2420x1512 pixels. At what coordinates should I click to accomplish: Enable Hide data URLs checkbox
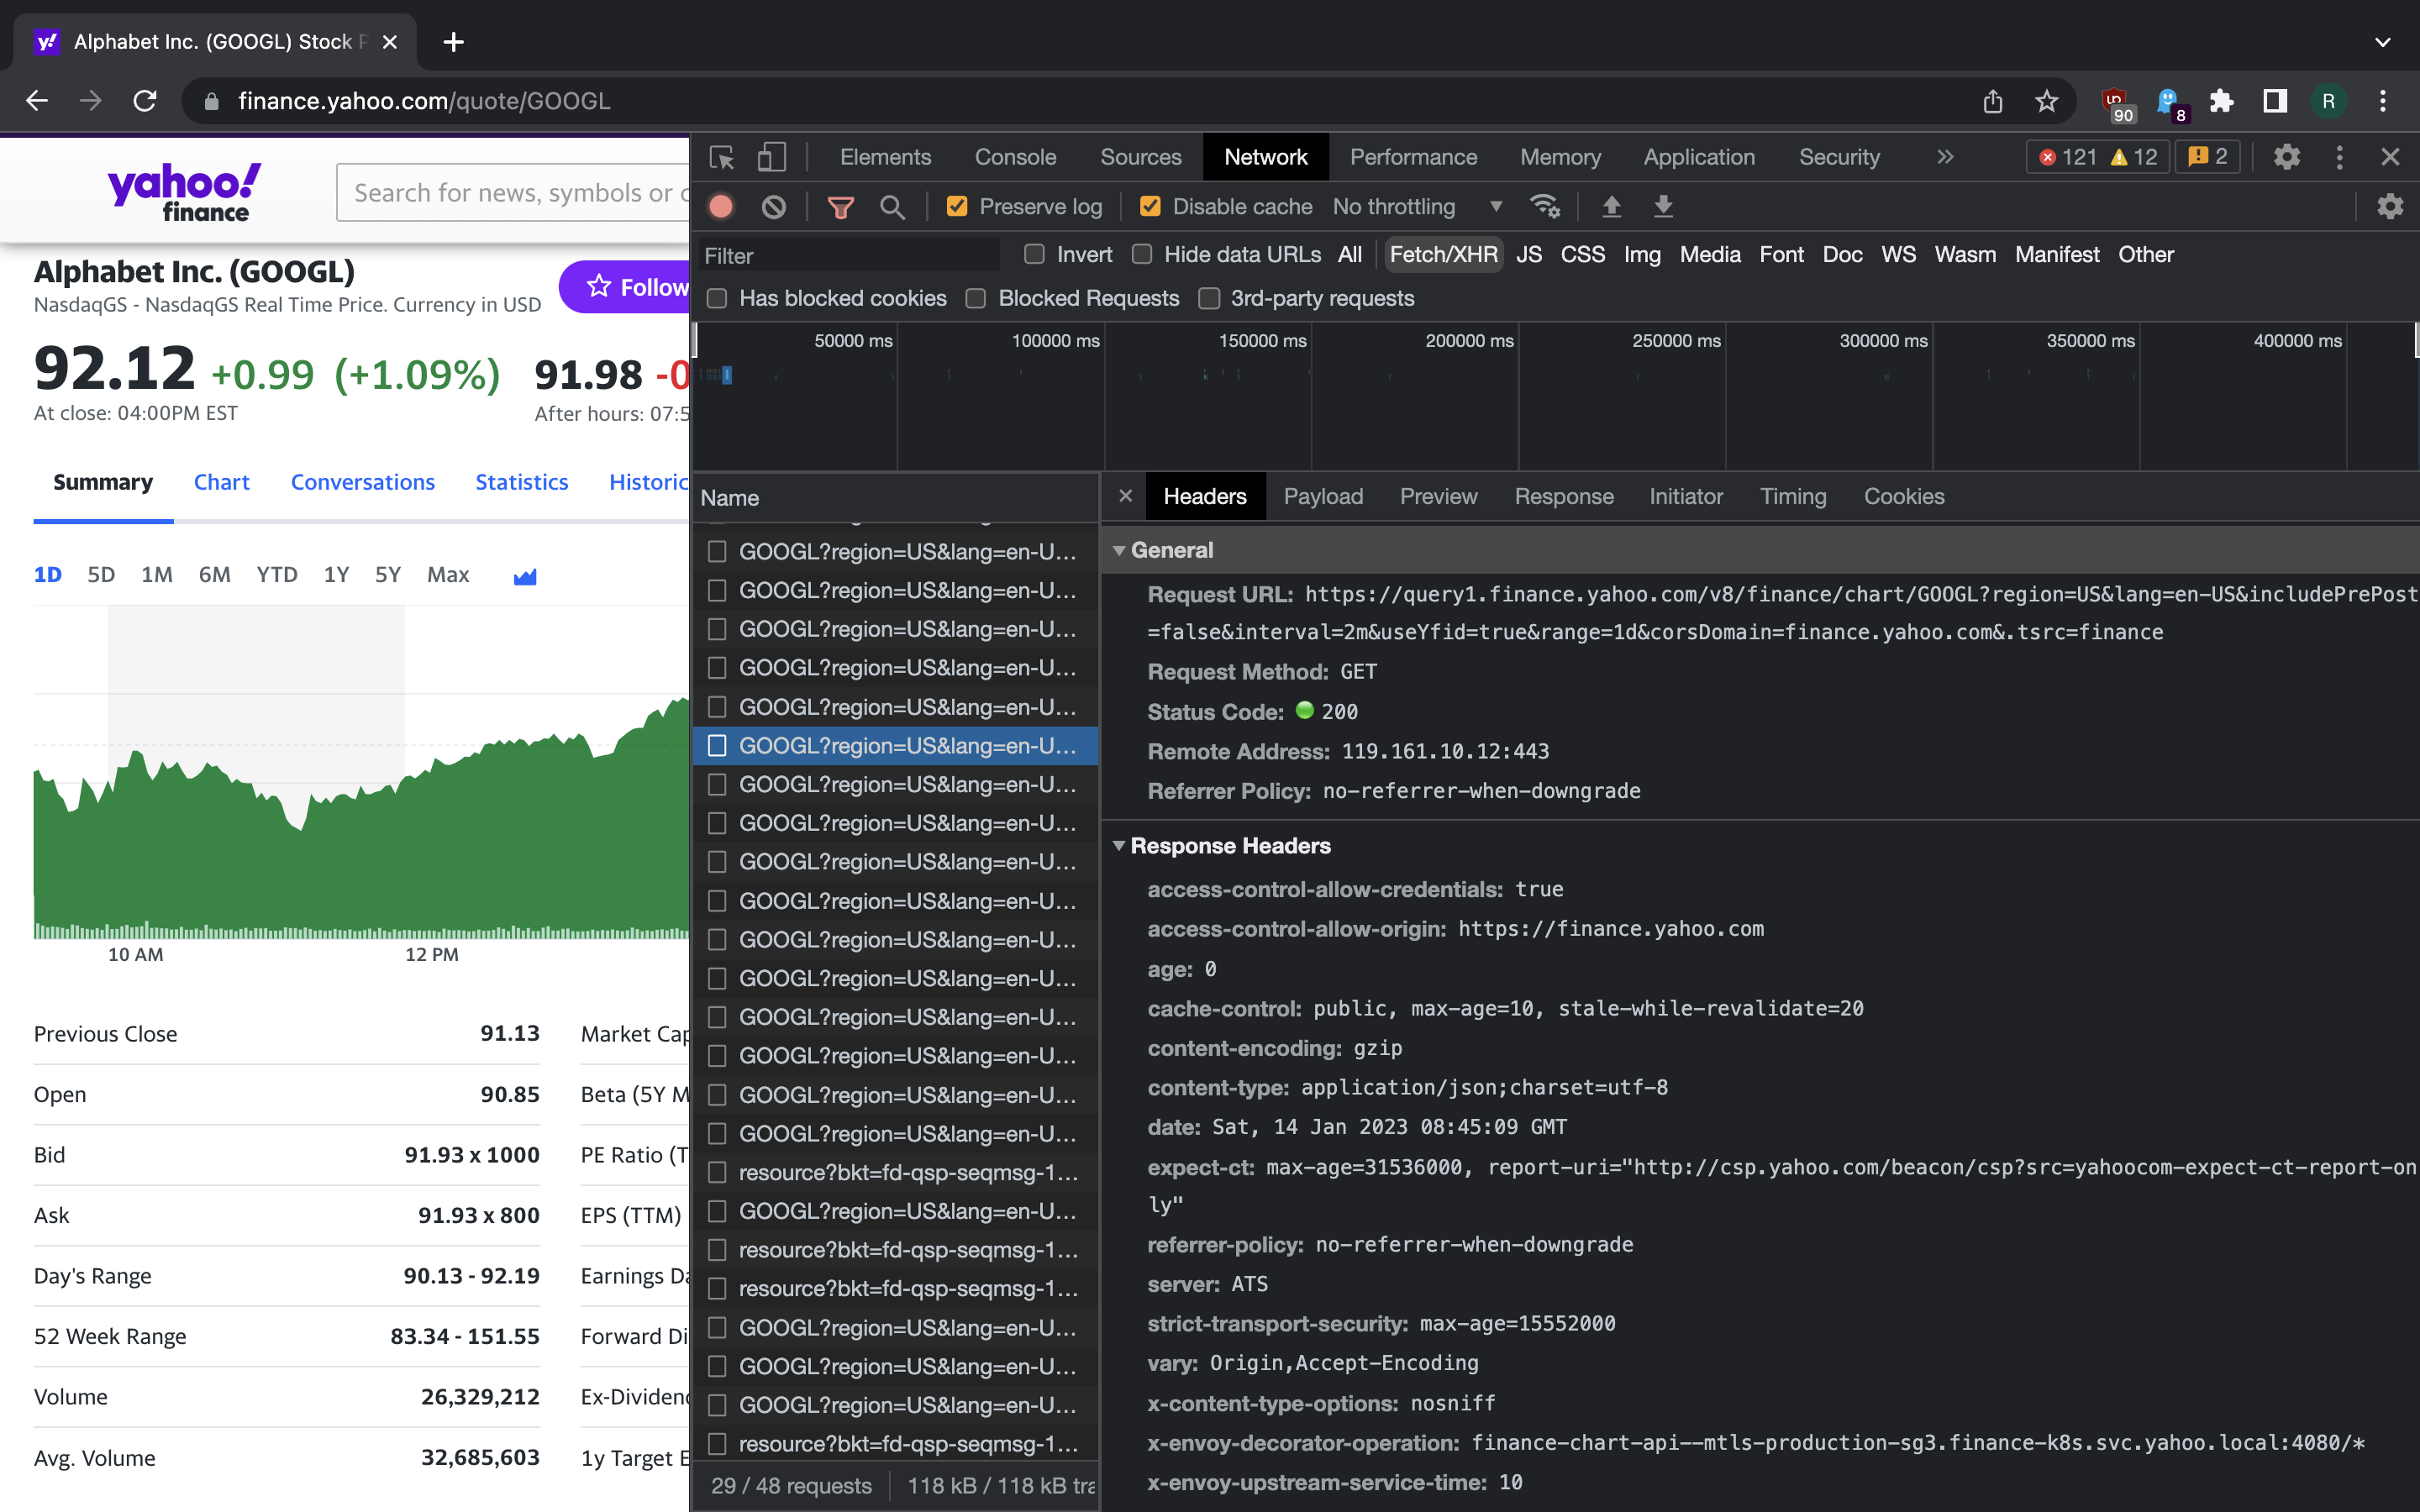coord(1141,255)
